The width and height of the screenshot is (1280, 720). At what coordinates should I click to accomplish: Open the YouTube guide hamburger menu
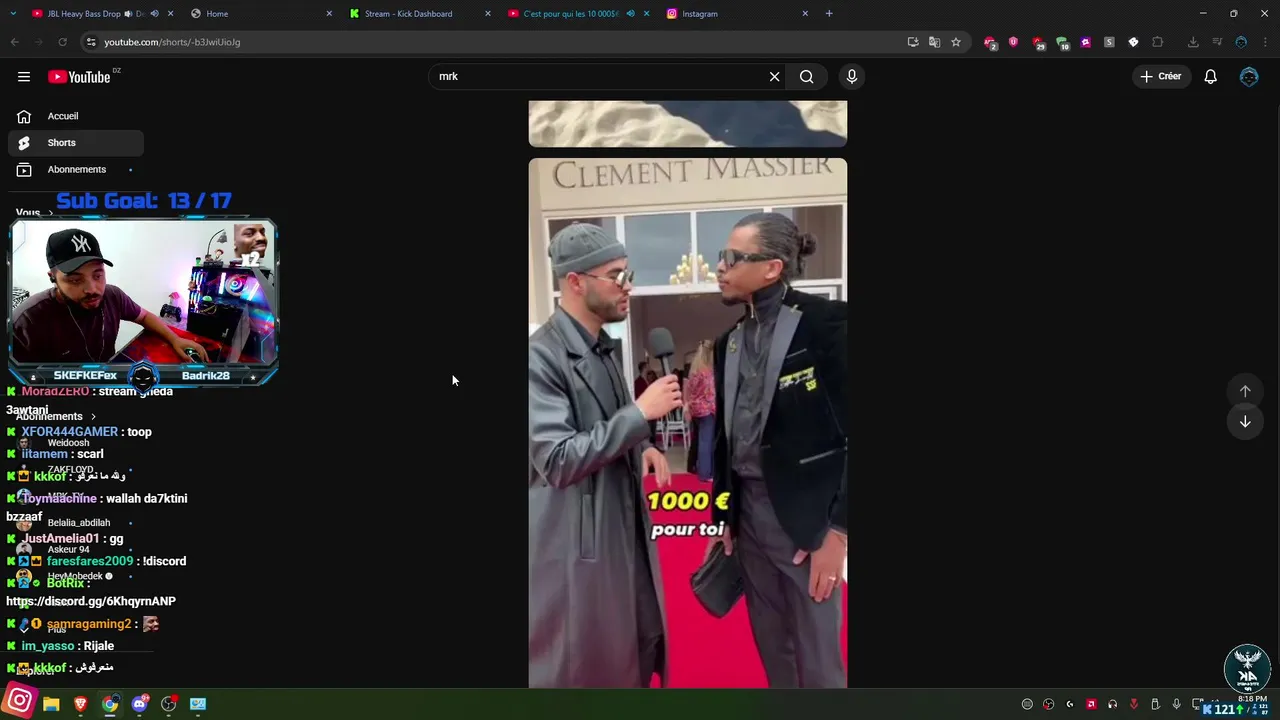coord(24,77)
